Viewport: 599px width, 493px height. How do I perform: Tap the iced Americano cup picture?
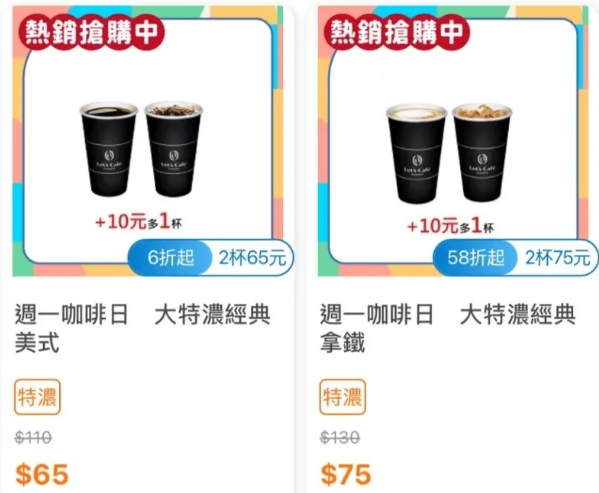point(174,149)
